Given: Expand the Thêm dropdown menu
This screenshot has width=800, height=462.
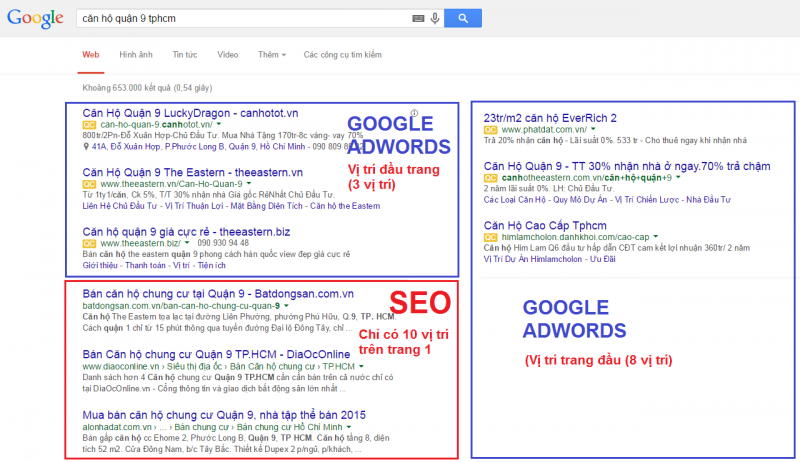Looking at the screenshot, I should (x=271, y=55).
